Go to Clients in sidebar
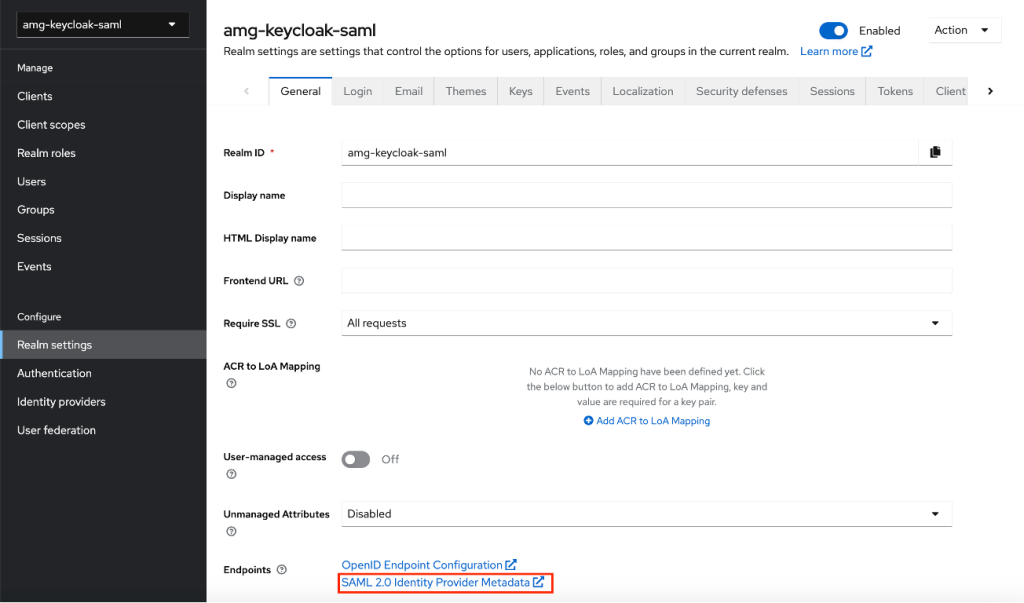1024x603 pixels. [x=103, y=96]
